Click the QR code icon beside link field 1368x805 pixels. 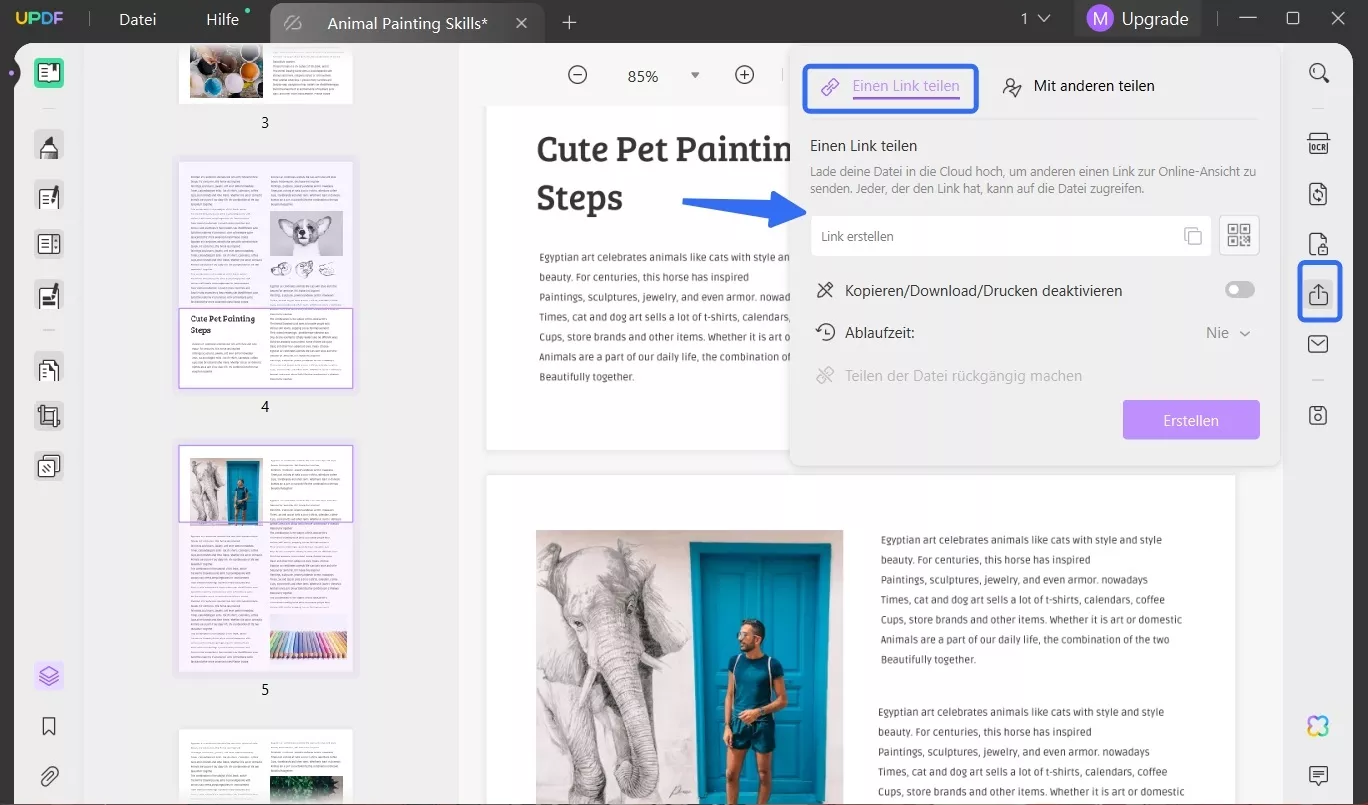(1239, 236)
